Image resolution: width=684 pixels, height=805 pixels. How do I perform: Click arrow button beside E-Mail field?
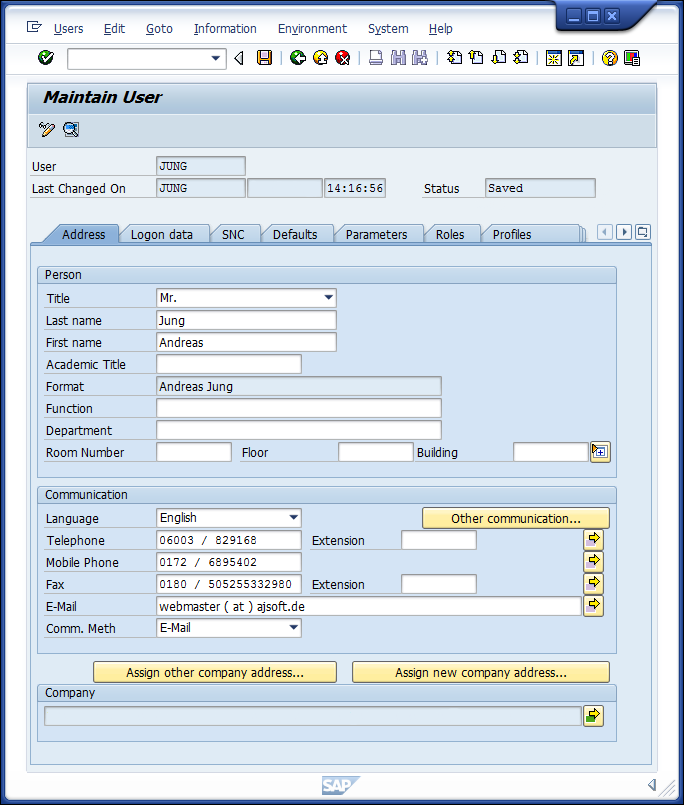594,605
